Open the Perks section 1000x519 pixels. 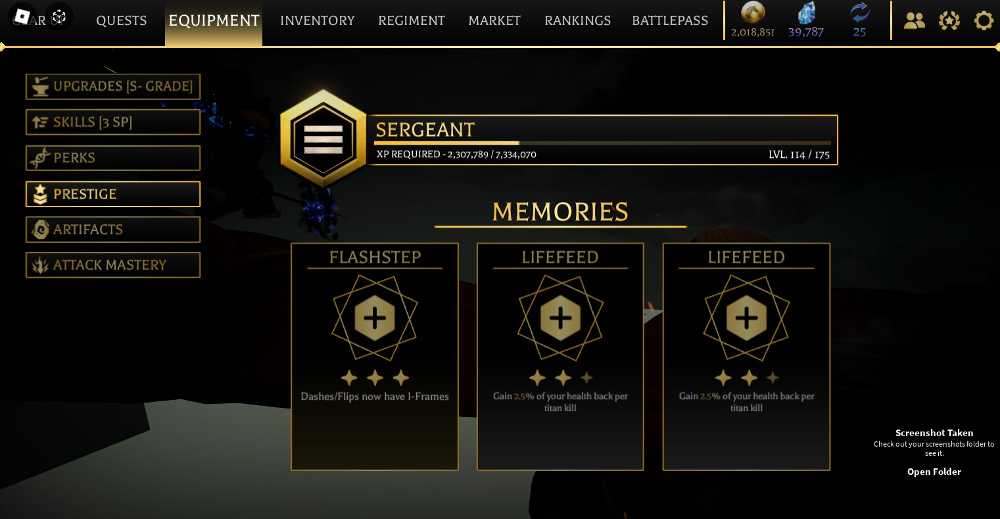coord(113,157)
